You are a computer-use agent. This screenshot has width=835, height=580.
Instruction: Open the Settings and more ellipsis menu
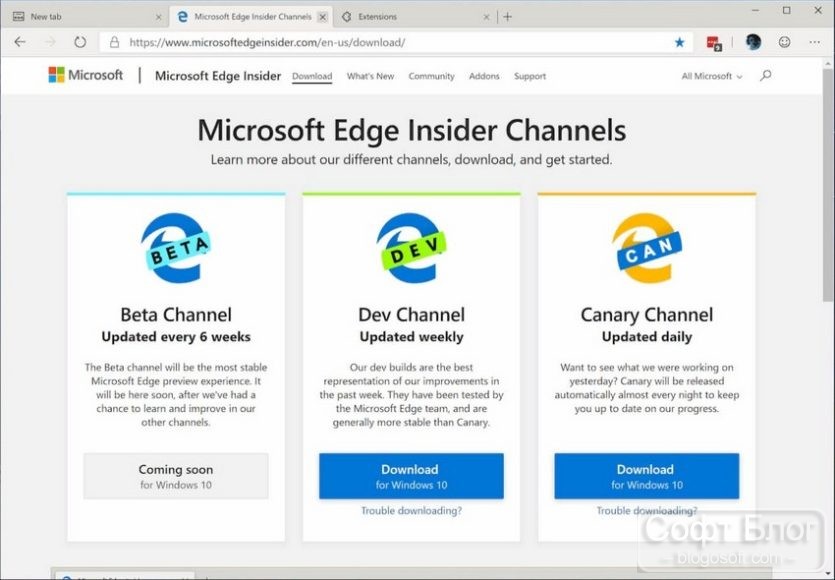(x=814, y=42)
